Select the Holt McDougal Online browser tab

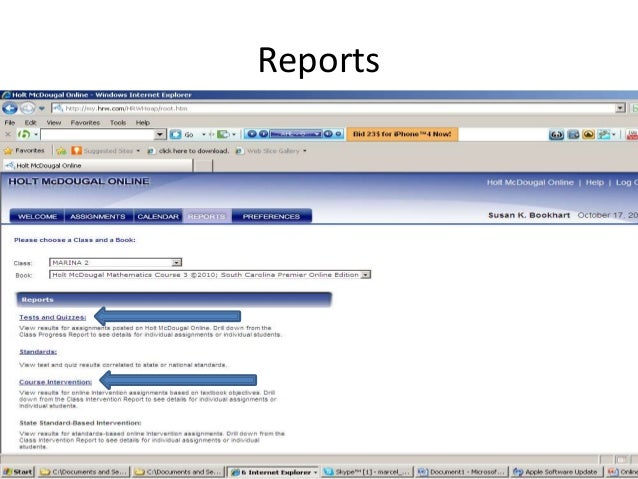point(98,166)
